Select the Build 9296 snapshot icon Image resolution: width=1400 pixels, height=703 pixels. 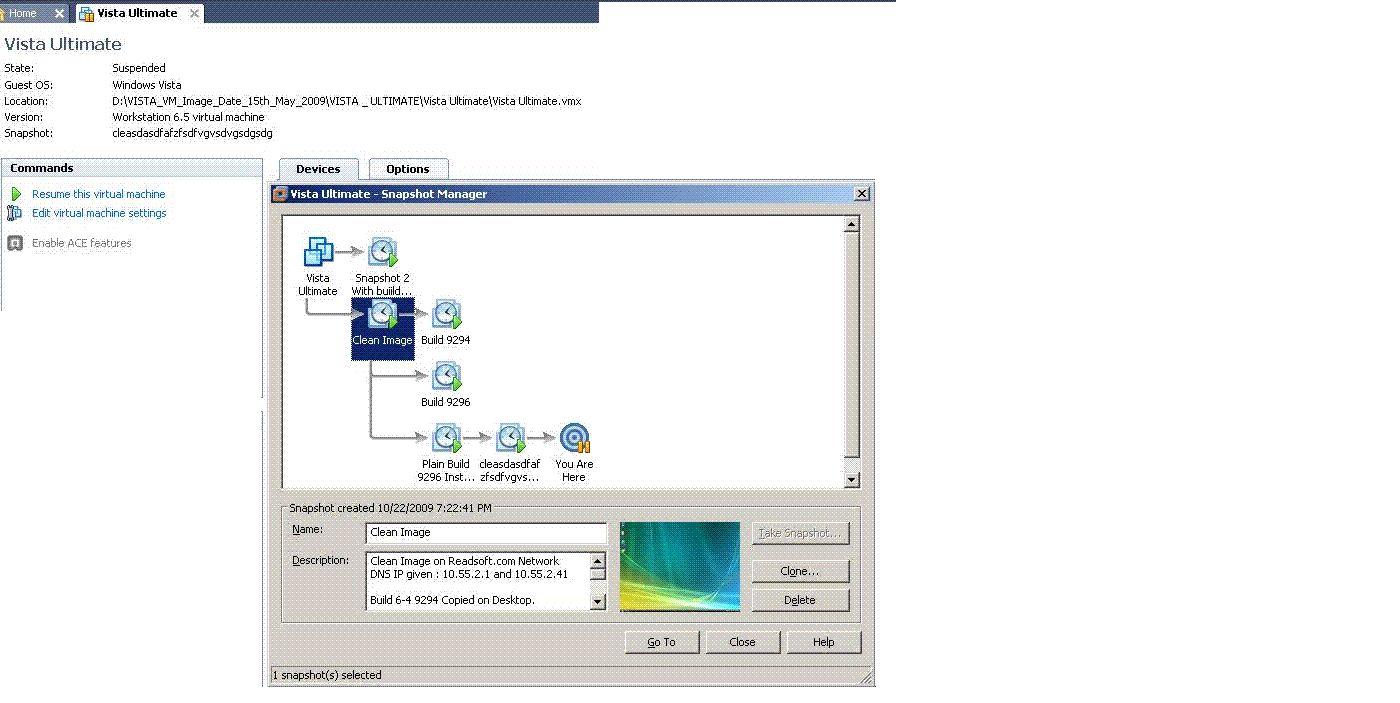[446, 377]
